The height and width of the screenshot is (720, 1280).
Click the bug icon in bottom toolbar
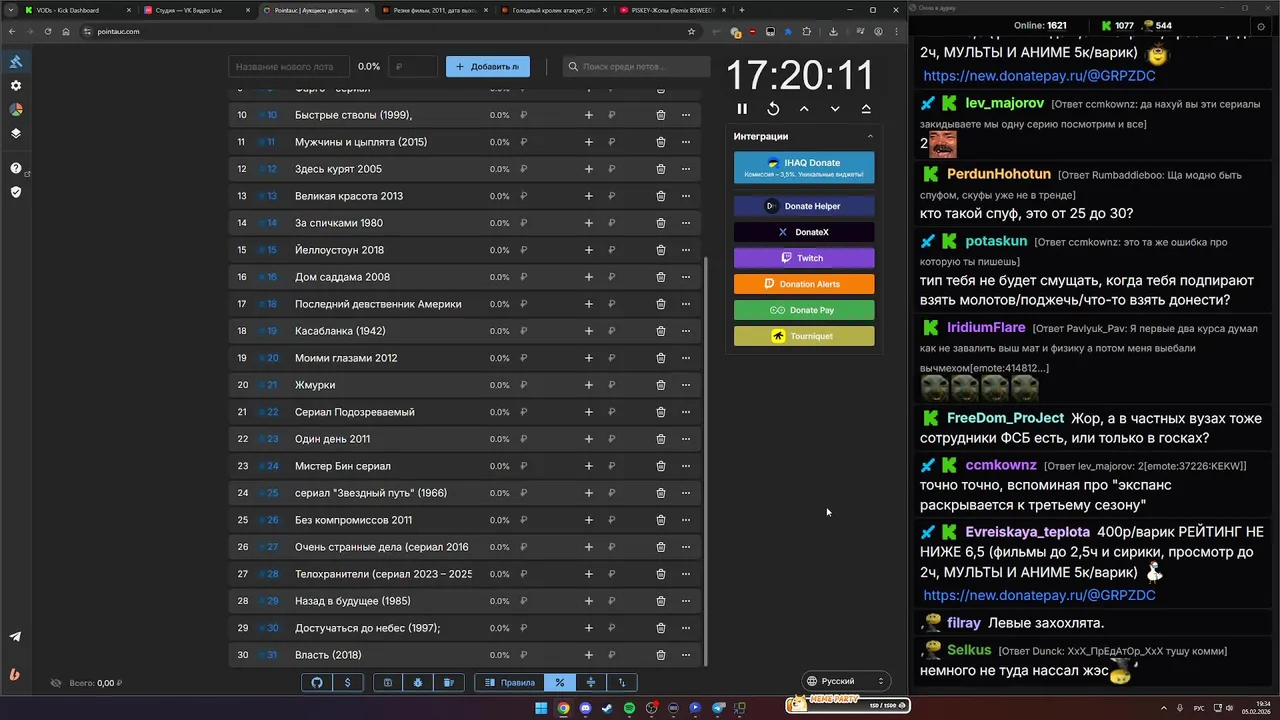click(x=418, y=682)
